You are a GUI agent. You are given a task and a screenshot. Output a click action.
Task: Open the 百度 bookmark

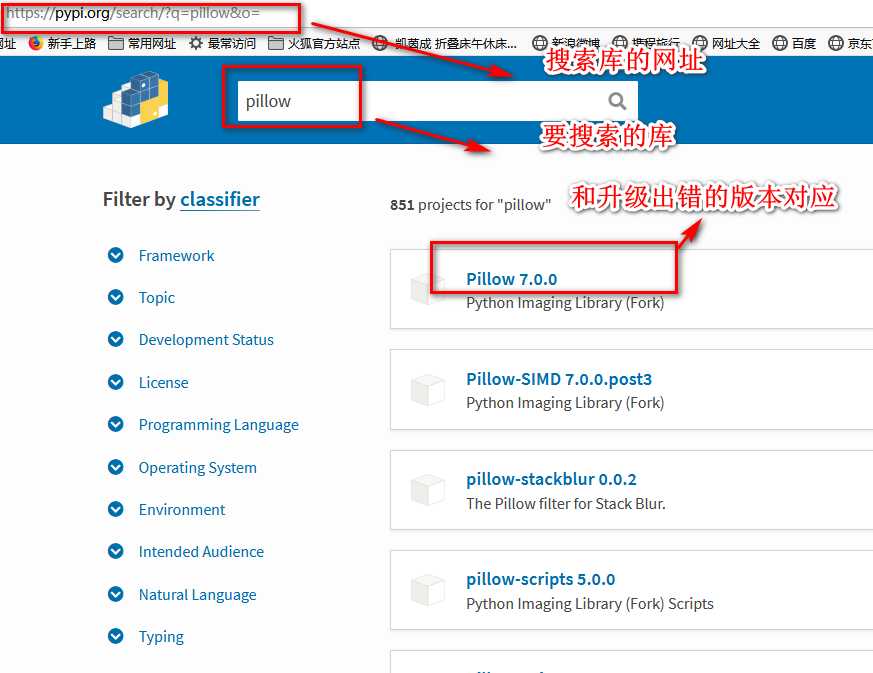794,43
